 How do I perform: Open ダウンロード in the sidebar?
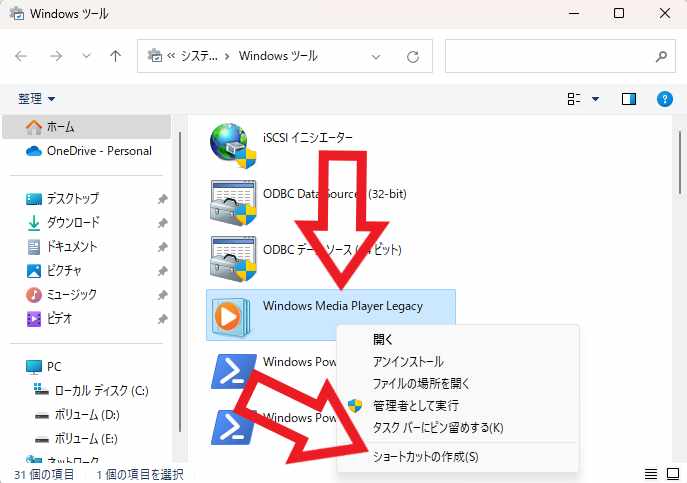(x=73, y=223)
